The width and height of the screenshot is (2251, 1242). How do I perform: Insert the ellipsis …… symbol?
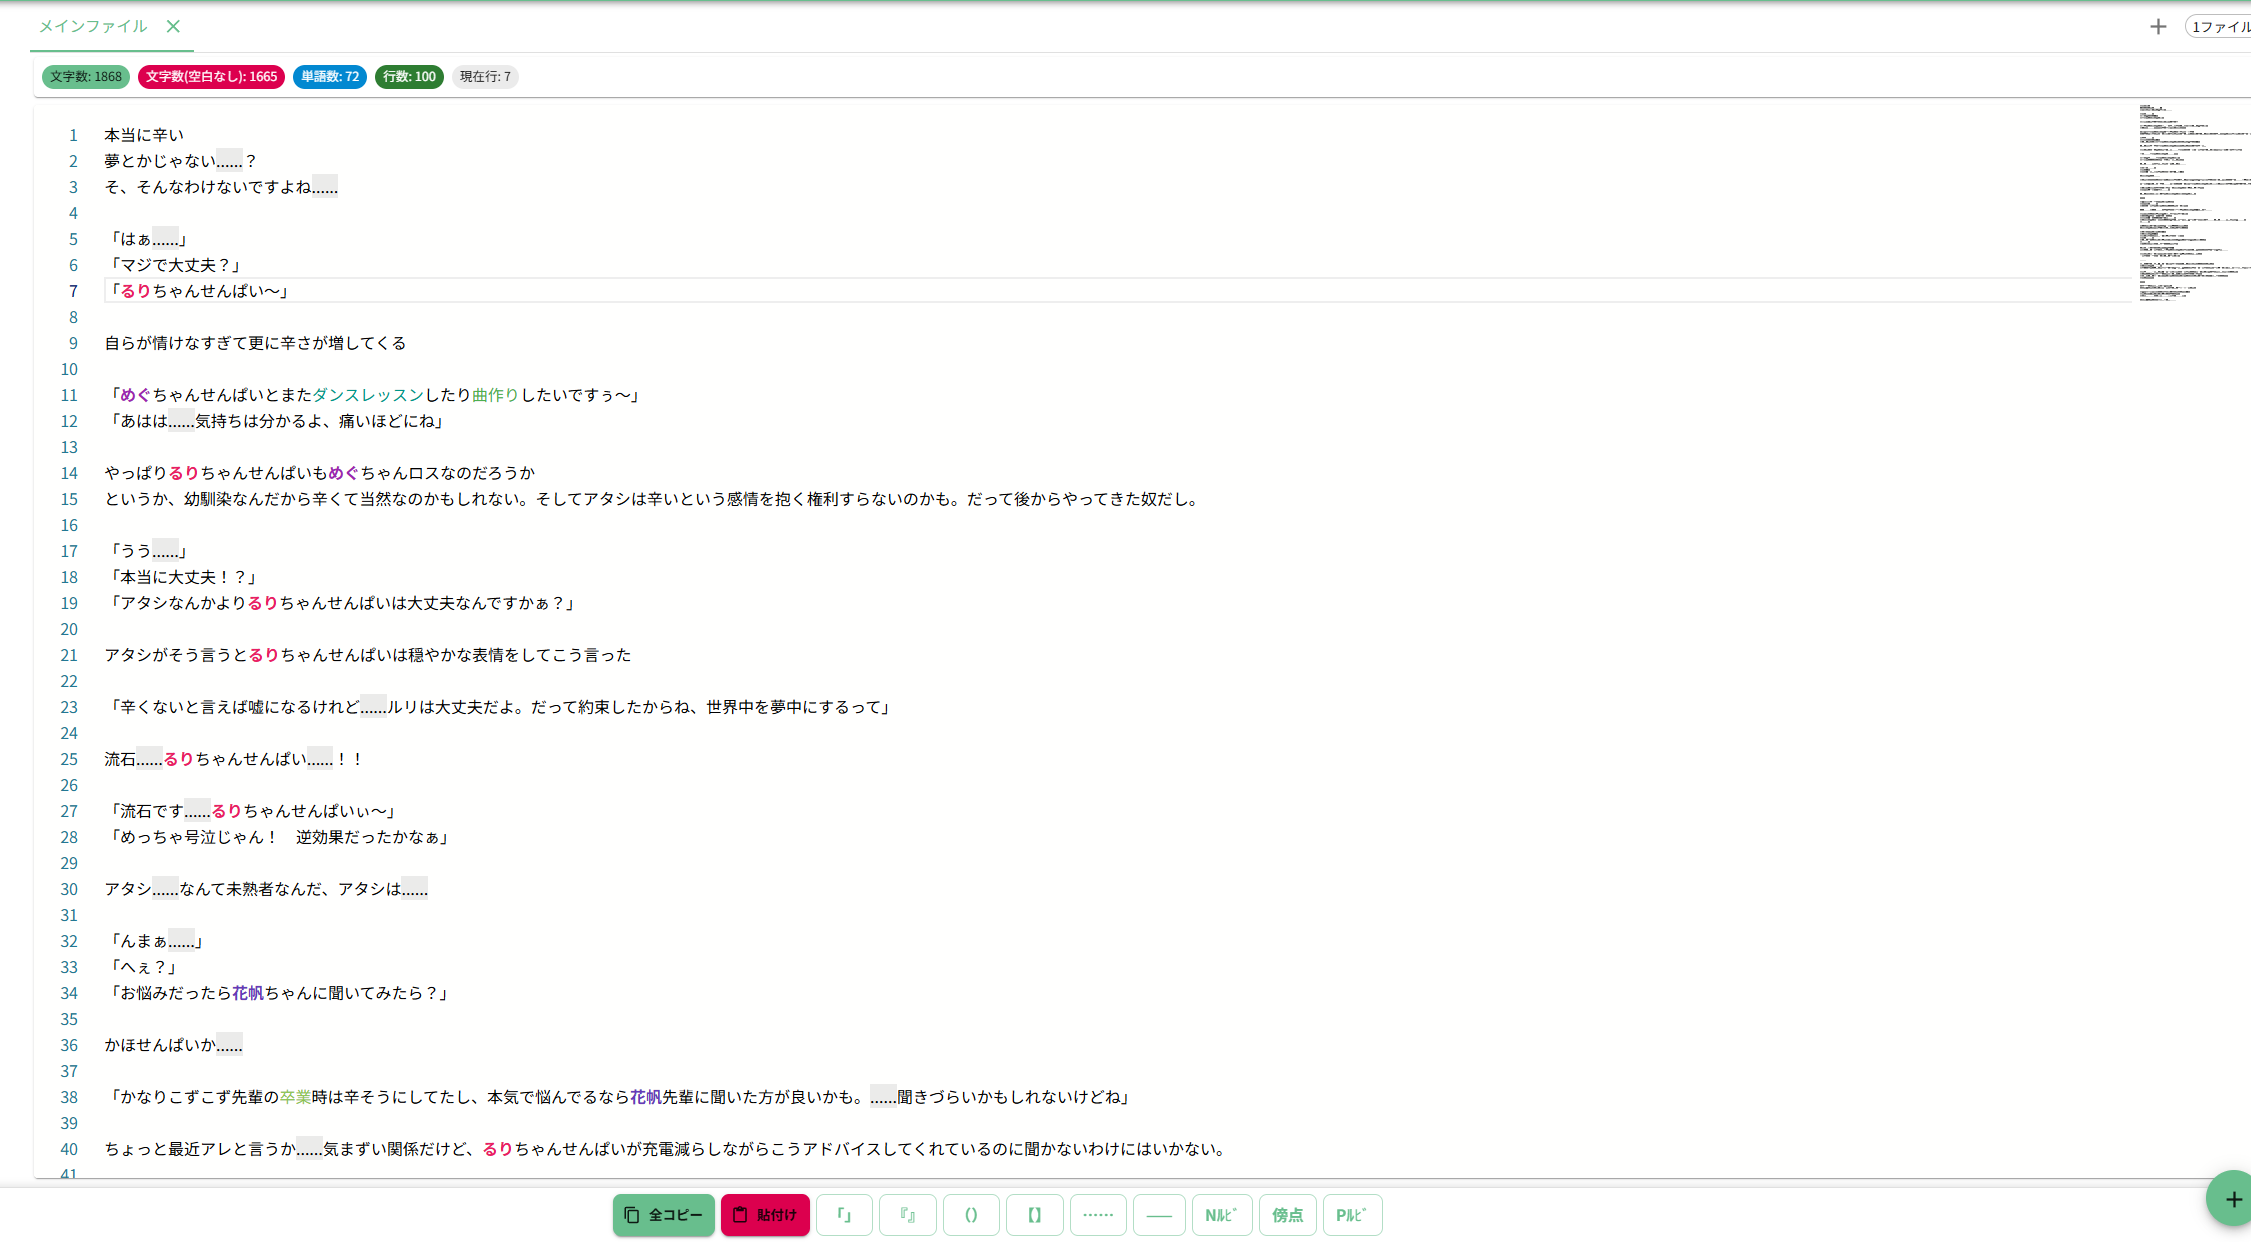click(1098, 1215)
